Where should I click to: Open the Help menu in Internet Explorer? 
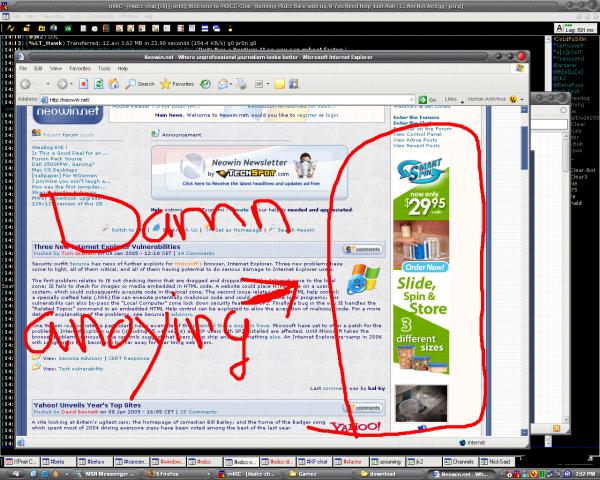click(x=122, y=69)
